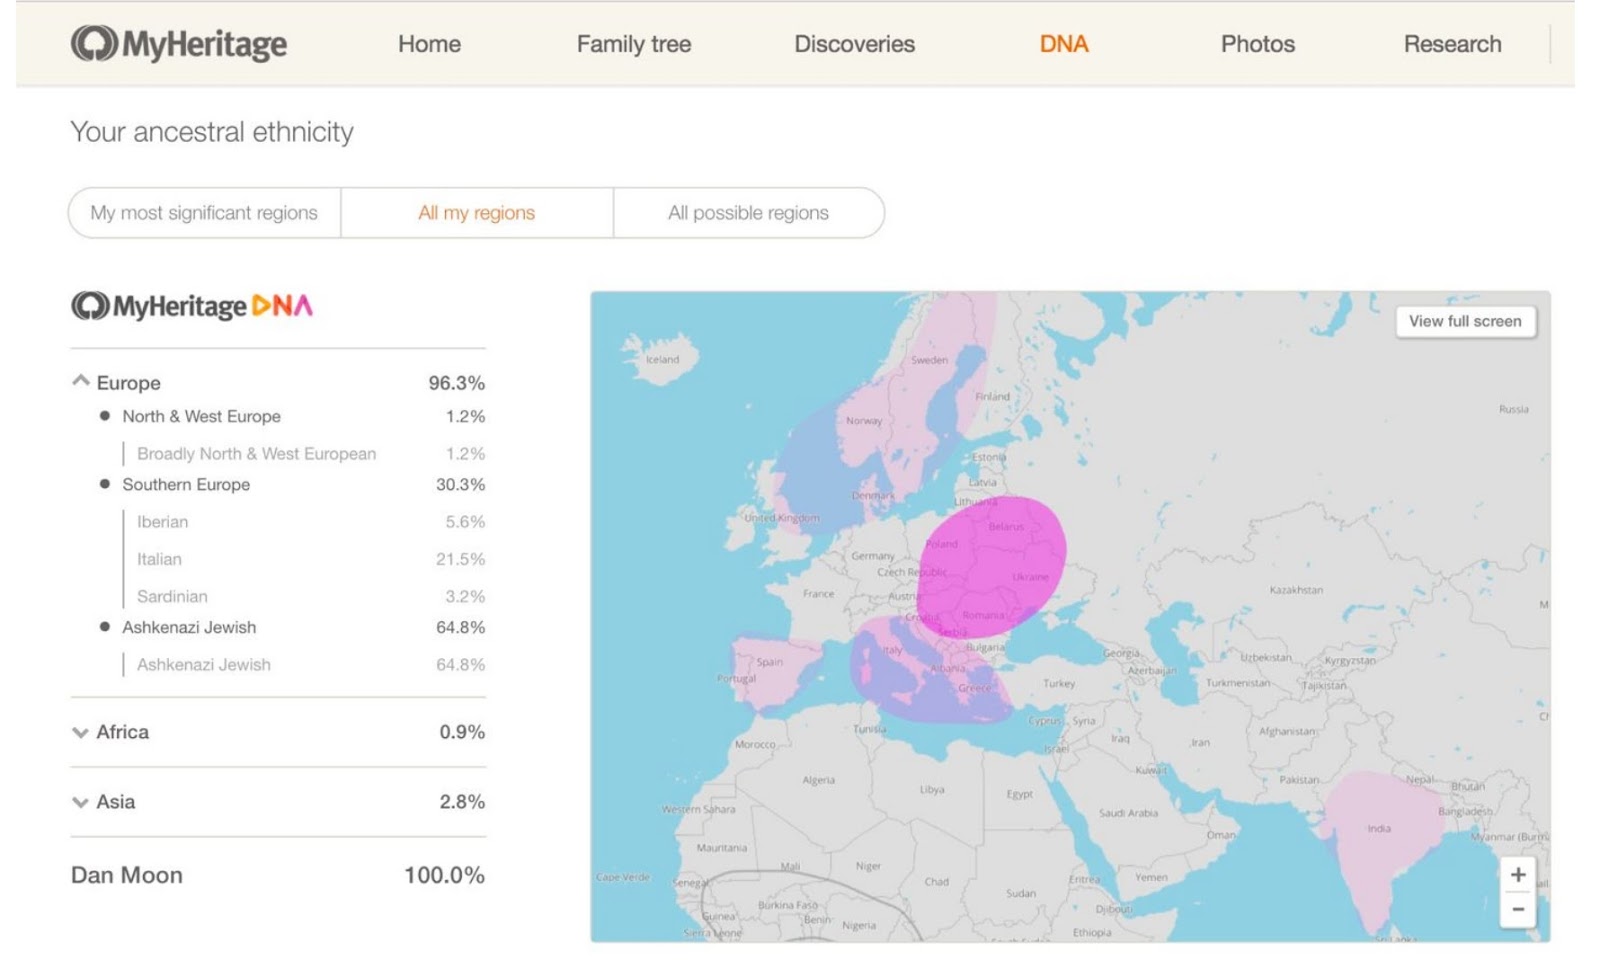This screenshot has width=1600, height=960.
Task: Expand the Asia region breakdown
Action: pos(81,802)
